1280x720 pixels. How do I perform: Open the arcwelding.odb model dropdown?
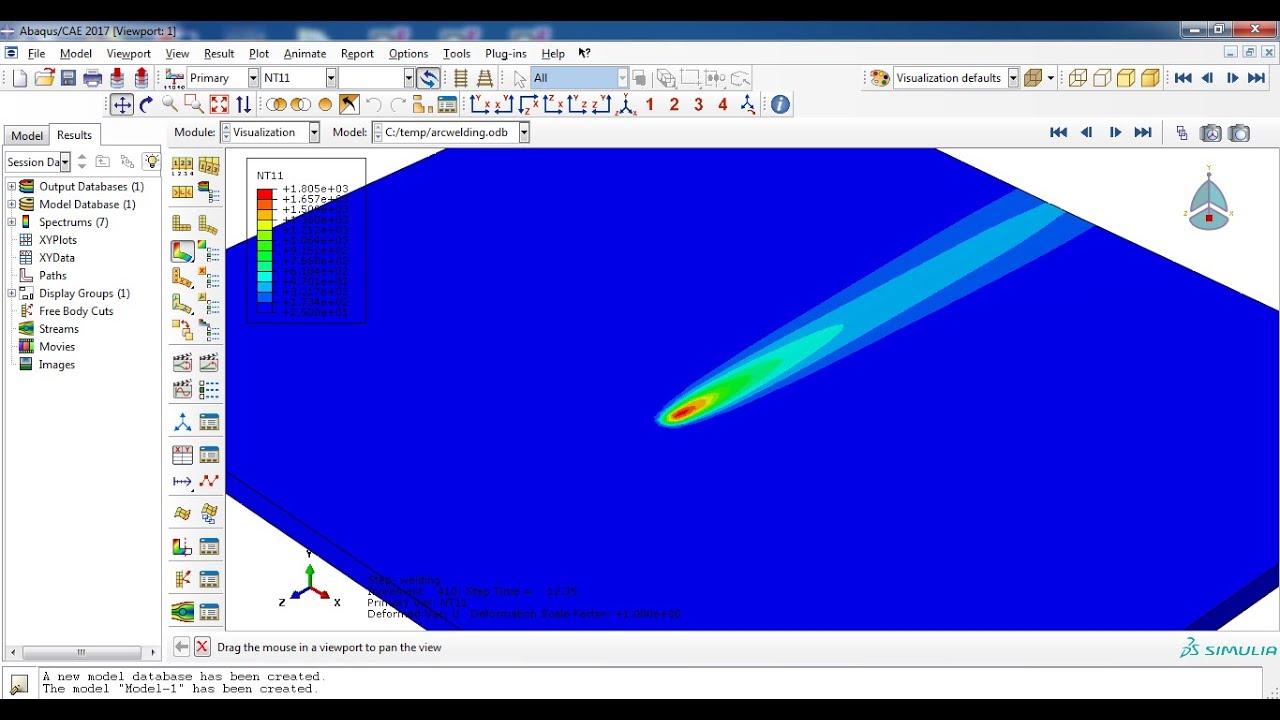[523, 132]
